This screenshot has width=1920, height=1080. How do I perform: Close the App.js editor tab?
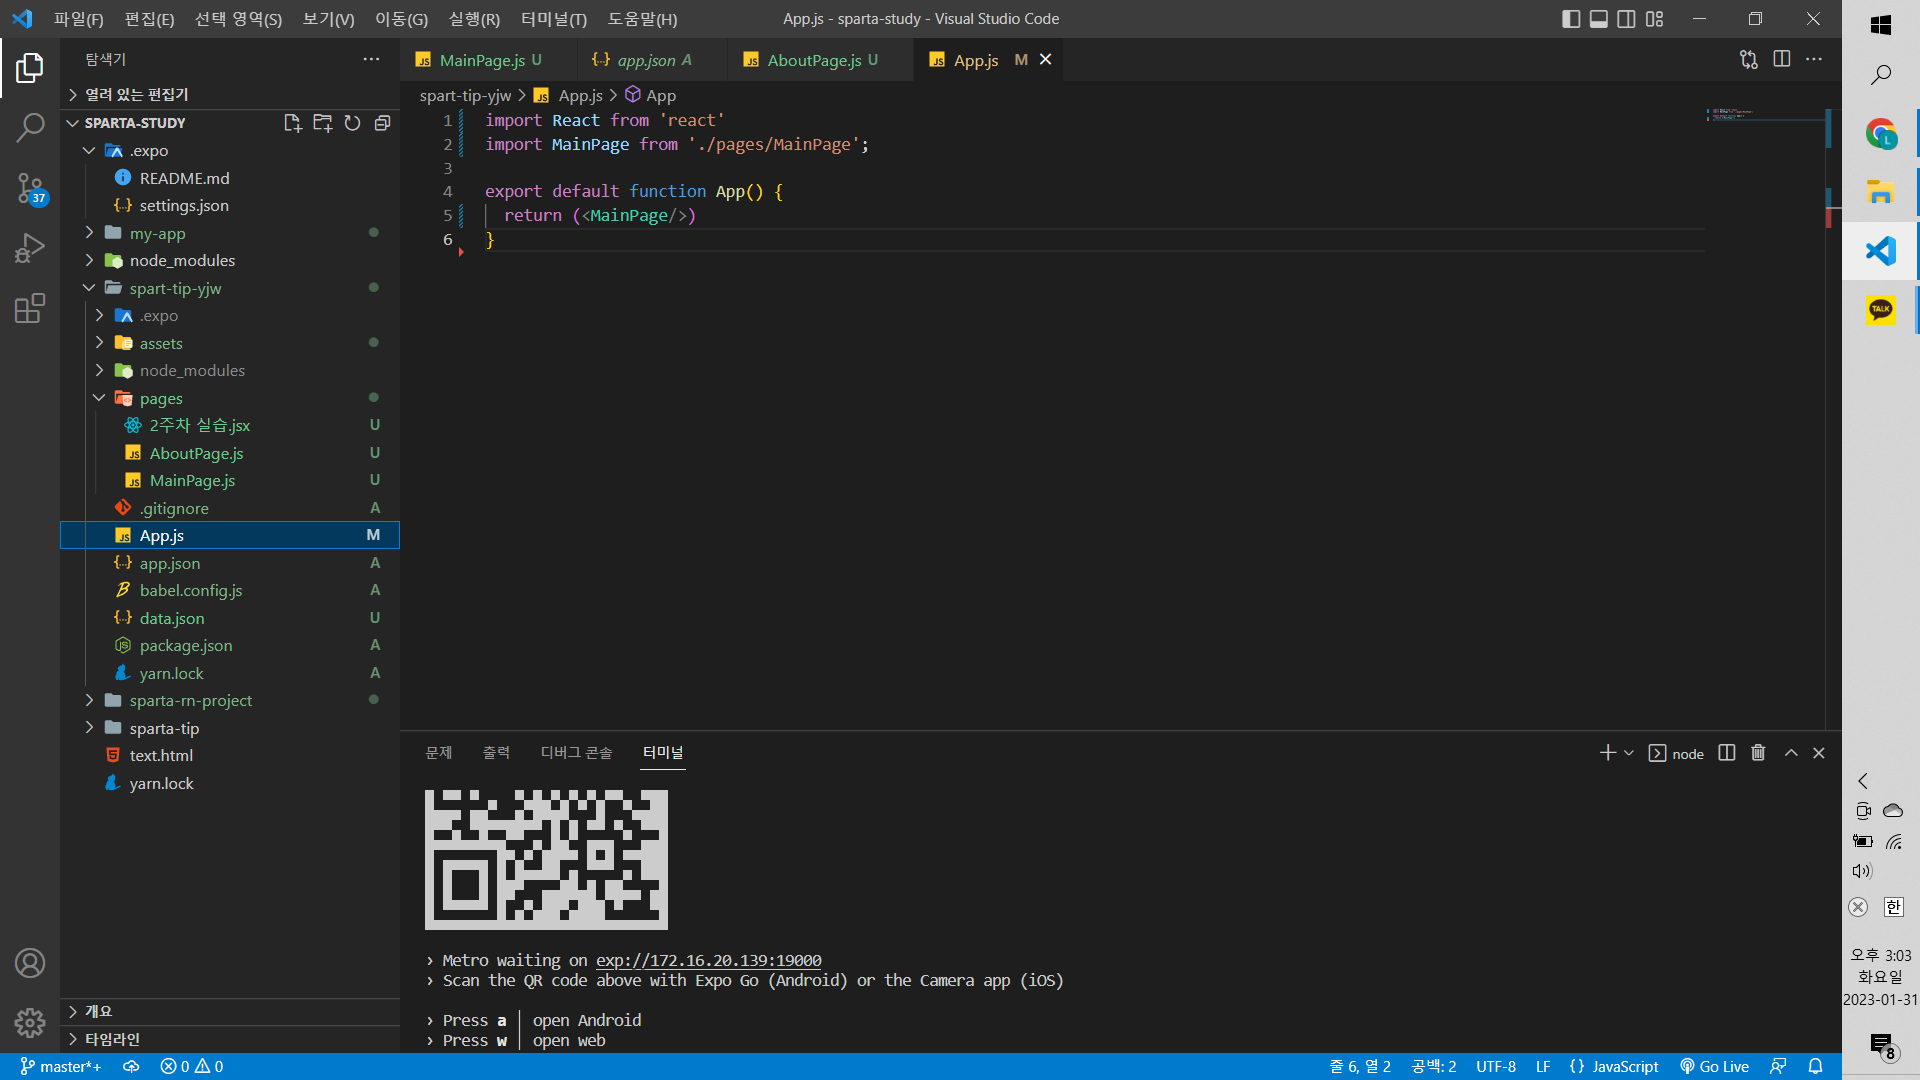tap(1046, 60)
